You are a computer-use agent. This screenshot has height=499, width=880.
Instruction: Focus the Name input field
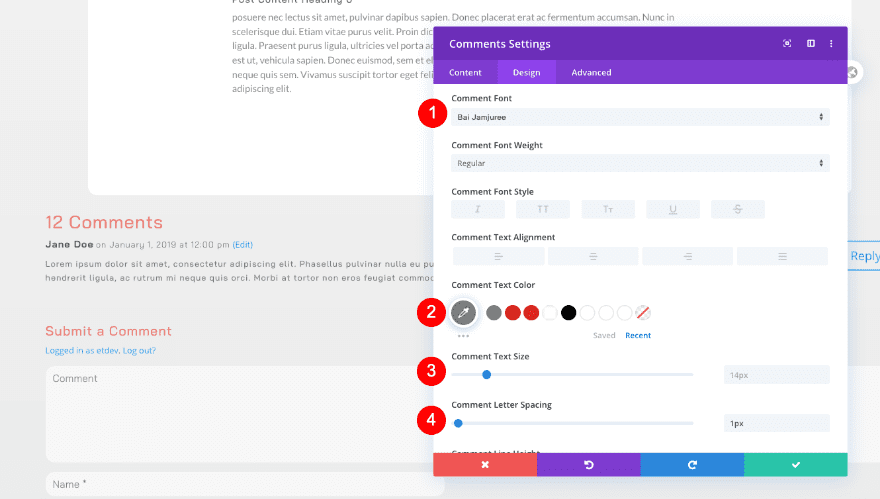click(245, 484)
